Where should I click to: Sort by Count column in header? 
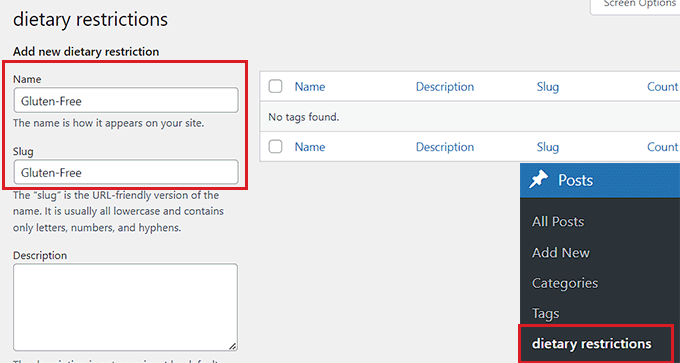pyautogui.click(x=663, y=87)
